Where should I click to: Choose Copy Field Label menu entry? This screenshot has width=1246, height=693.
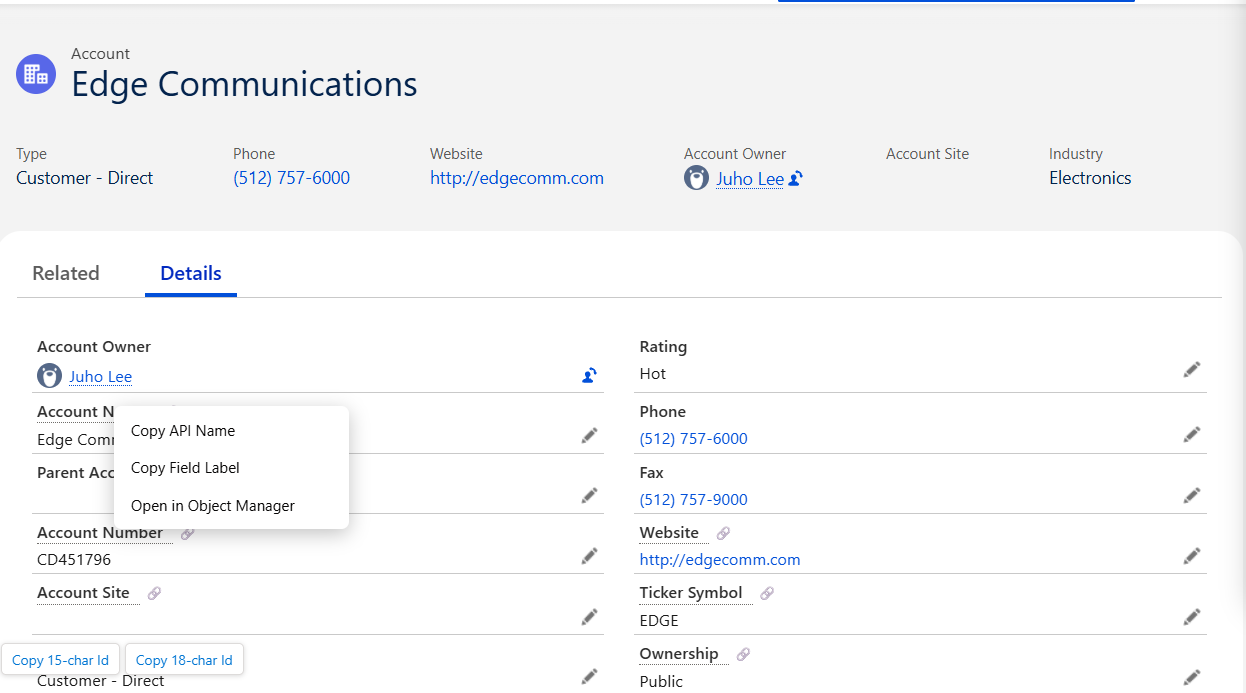231,467
